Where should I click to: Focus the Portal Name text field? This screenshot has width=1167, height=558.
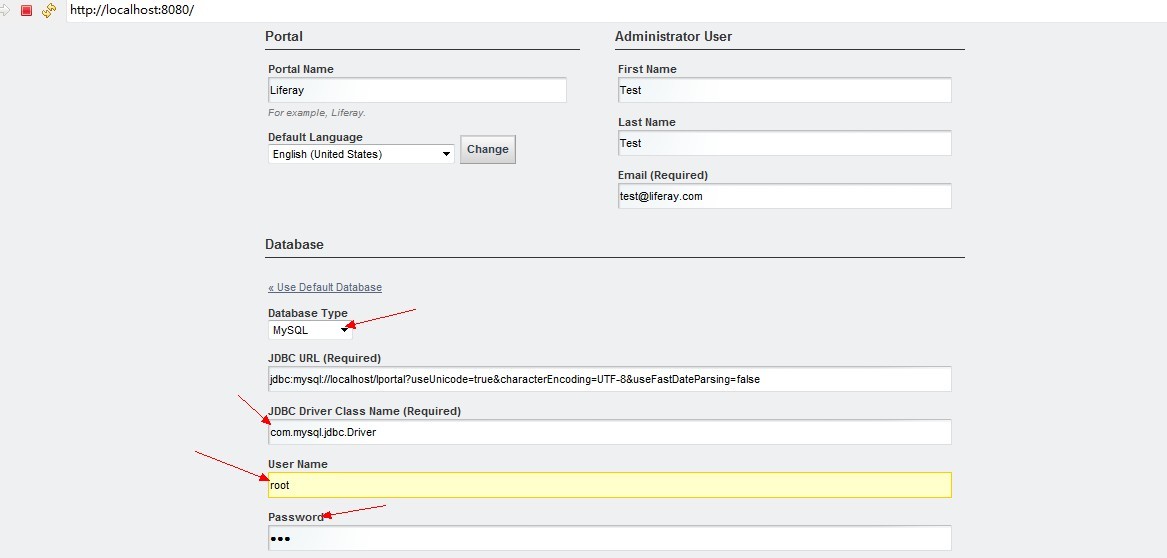click(x=416, y=90)
